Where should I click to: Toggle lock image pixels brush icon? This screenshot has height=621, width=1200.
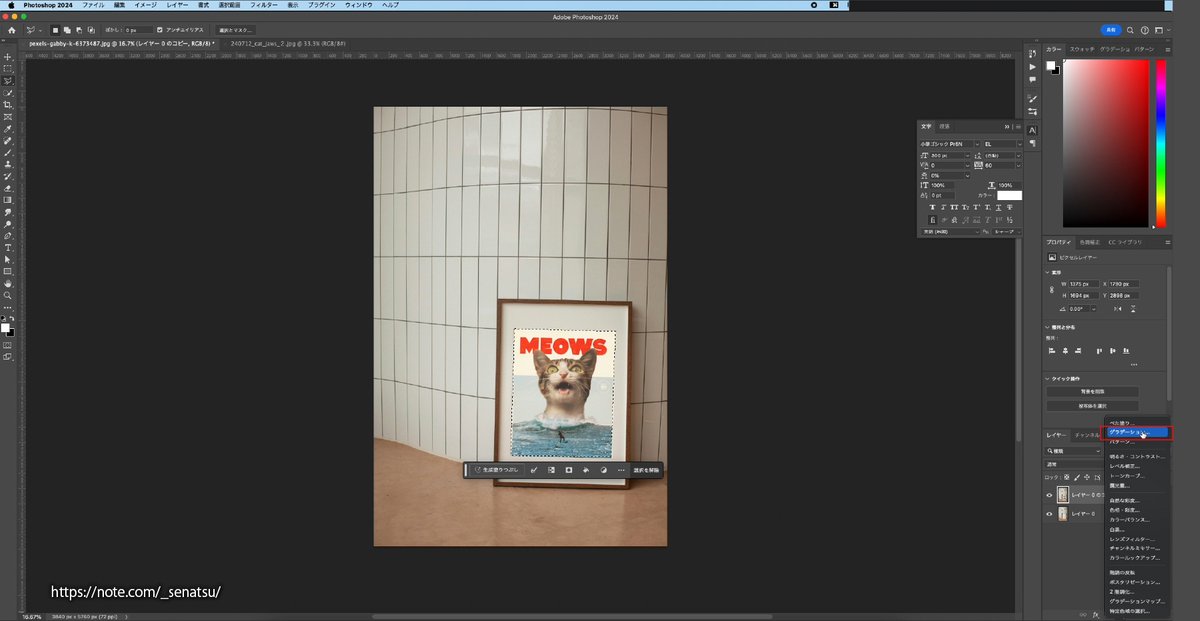[1076, 478]
